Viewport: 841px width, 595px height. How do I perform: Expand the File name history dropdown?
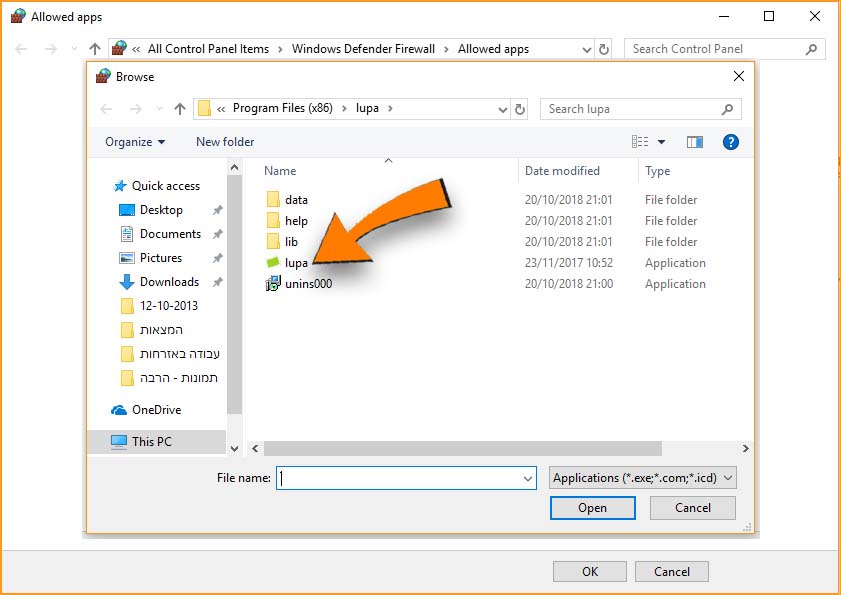[528, 479]
